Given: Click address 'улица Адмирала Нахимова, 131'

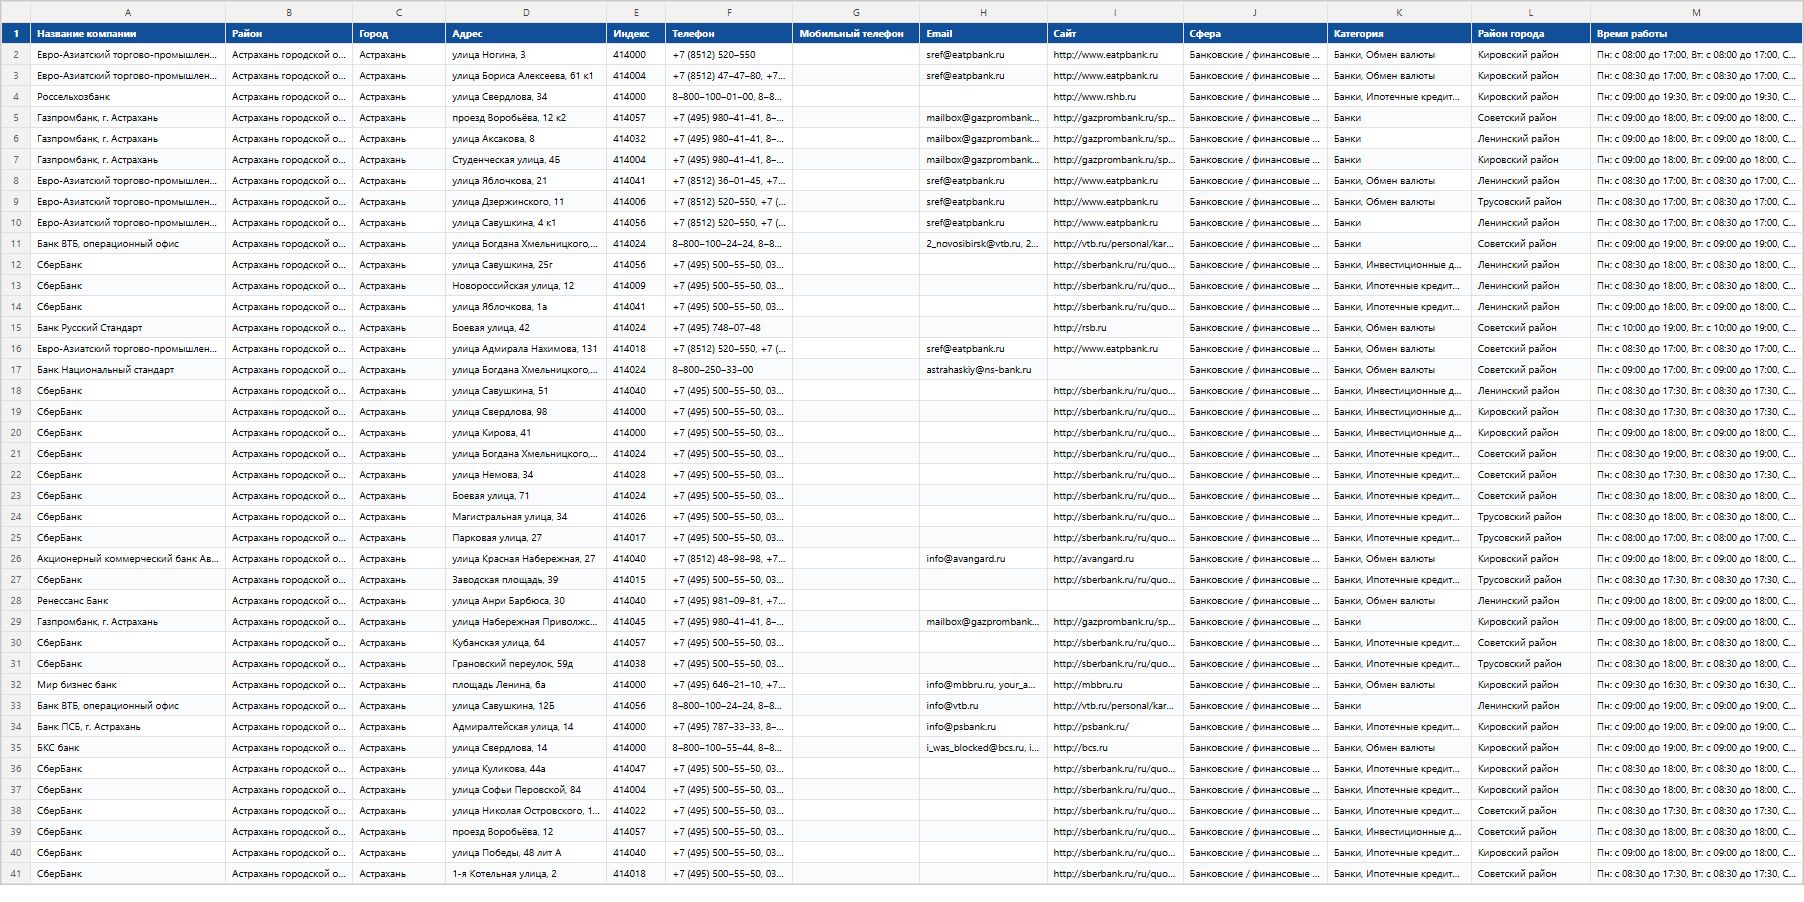Looking at the screenshot, I should (526, 349).
